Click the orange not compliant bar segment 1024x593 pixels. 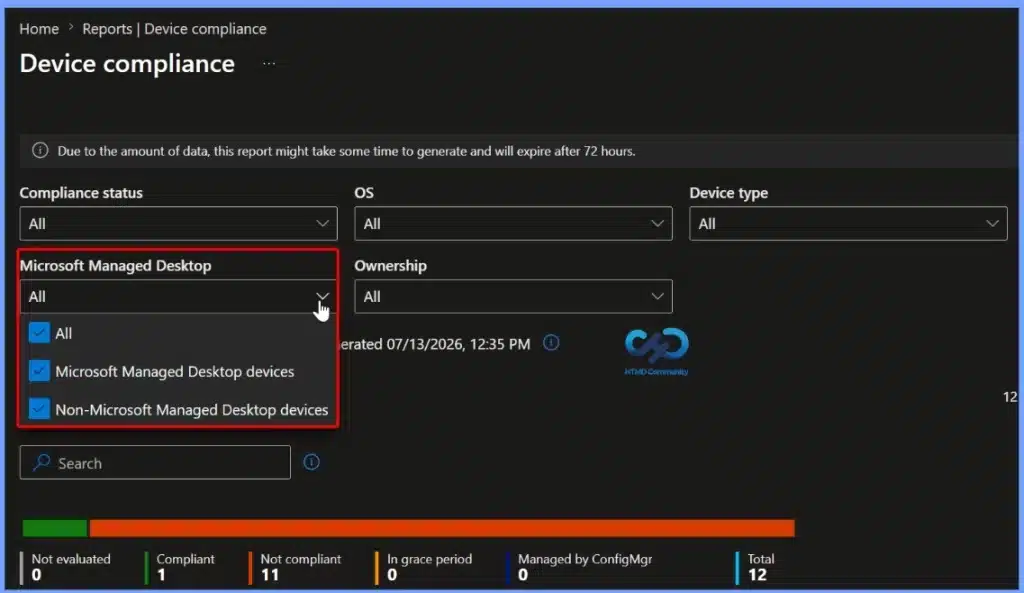442,528
